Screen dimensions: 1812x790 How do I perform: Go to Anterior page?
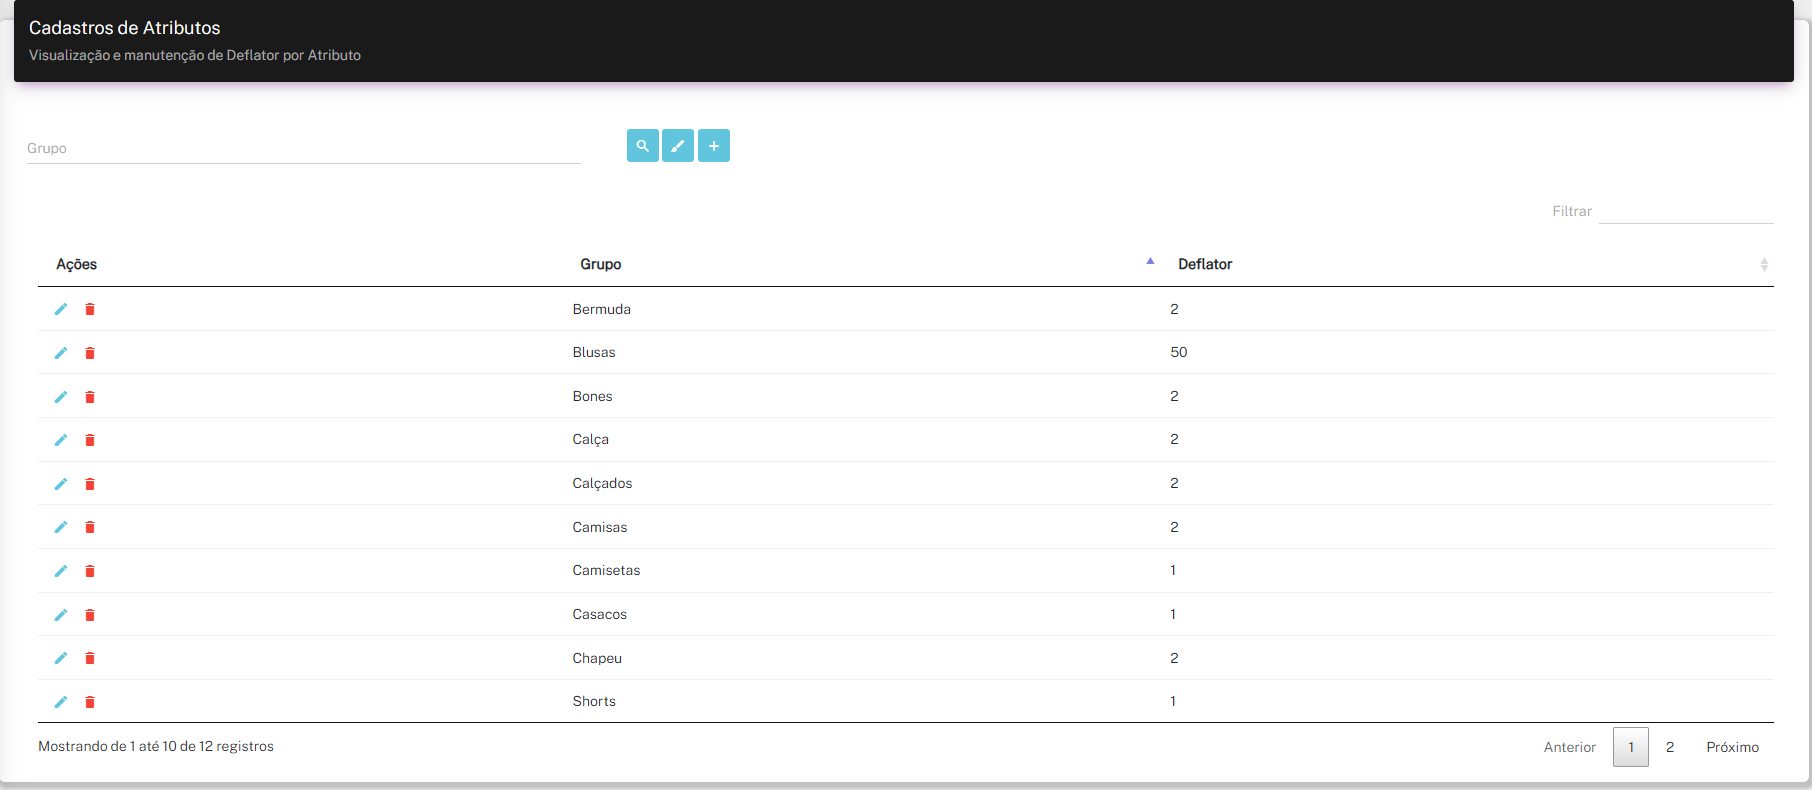pyautogui.click(x=1569, y=747)
